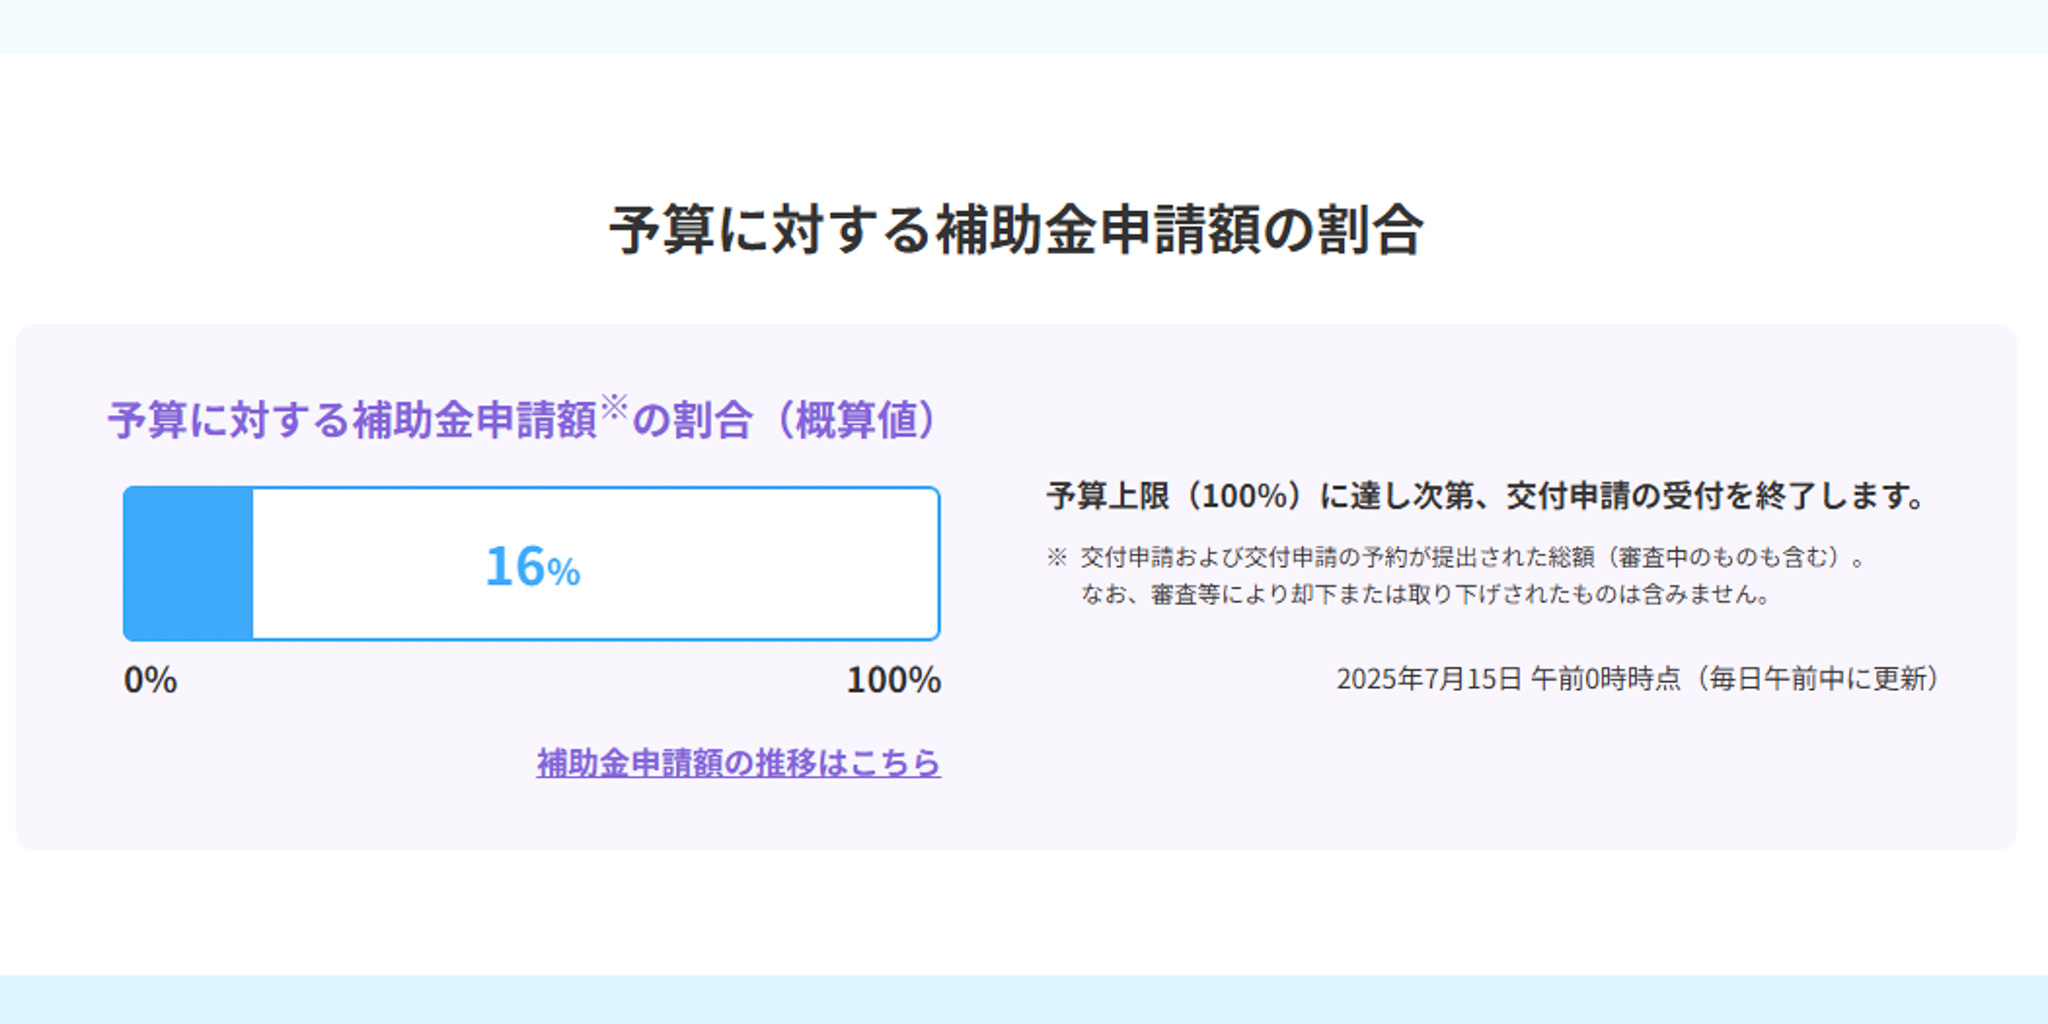Screen dimensions: 2048x1024
Task: Click the blue filled portion of progress bar
Action: coord(188,564)
